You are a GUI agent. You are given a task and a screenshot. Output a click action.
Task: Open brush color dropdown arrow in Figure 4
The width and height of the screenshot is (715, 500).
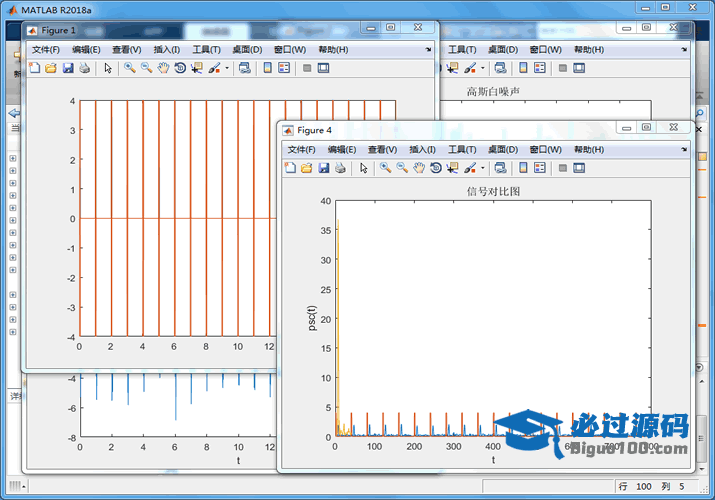pyautogui.click(x=482, y=168)
